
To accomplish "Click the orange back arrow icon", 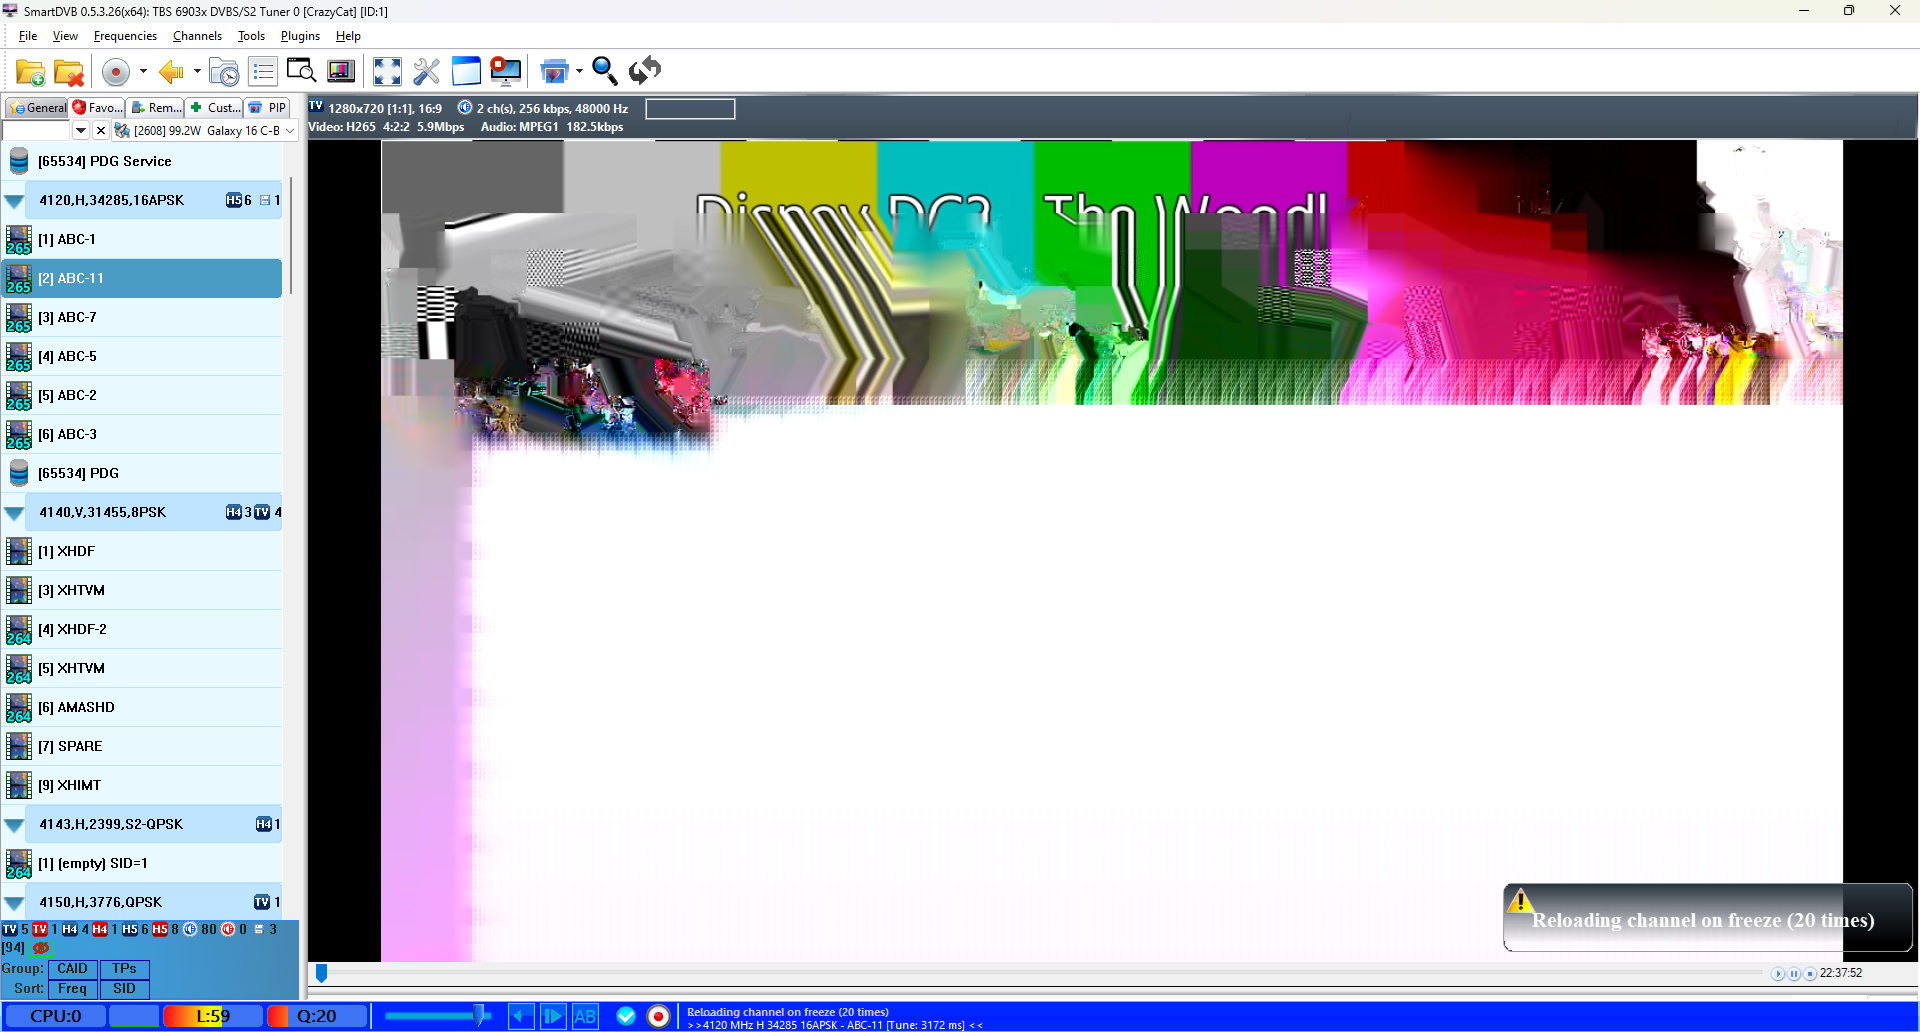I will click(x=171, y=72).
